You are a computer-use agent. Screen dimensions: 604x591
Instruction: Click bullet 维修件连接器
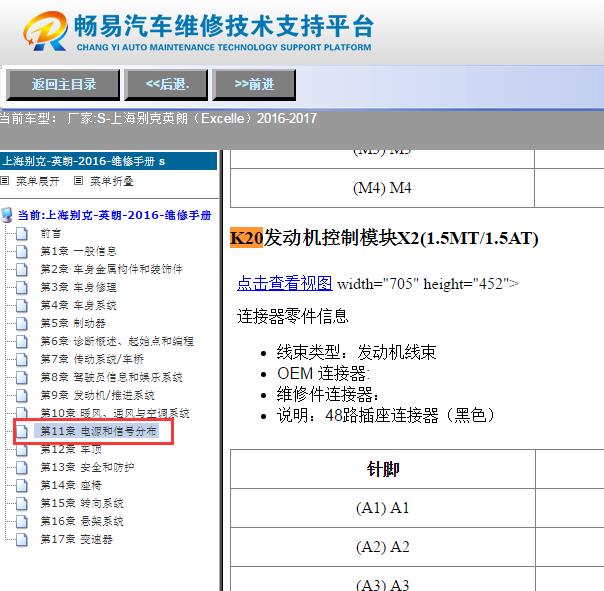[328, 394]
